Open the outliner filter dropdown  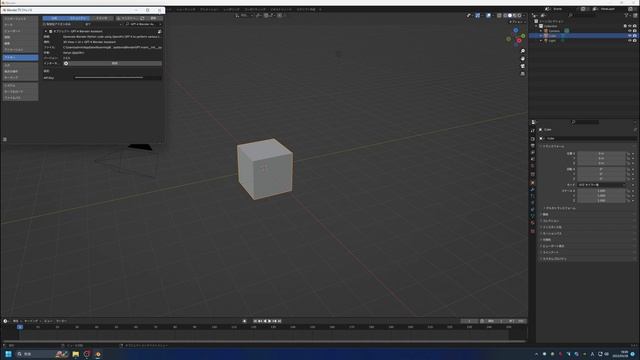click(x=627, y=16)
